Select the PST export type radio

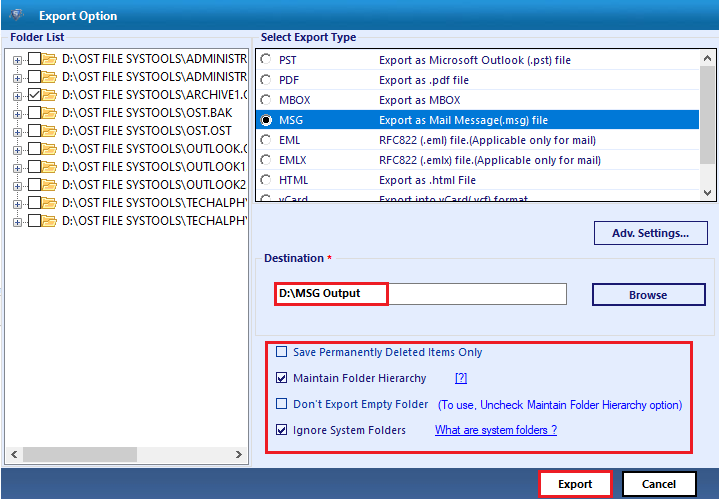click(265, 60)
